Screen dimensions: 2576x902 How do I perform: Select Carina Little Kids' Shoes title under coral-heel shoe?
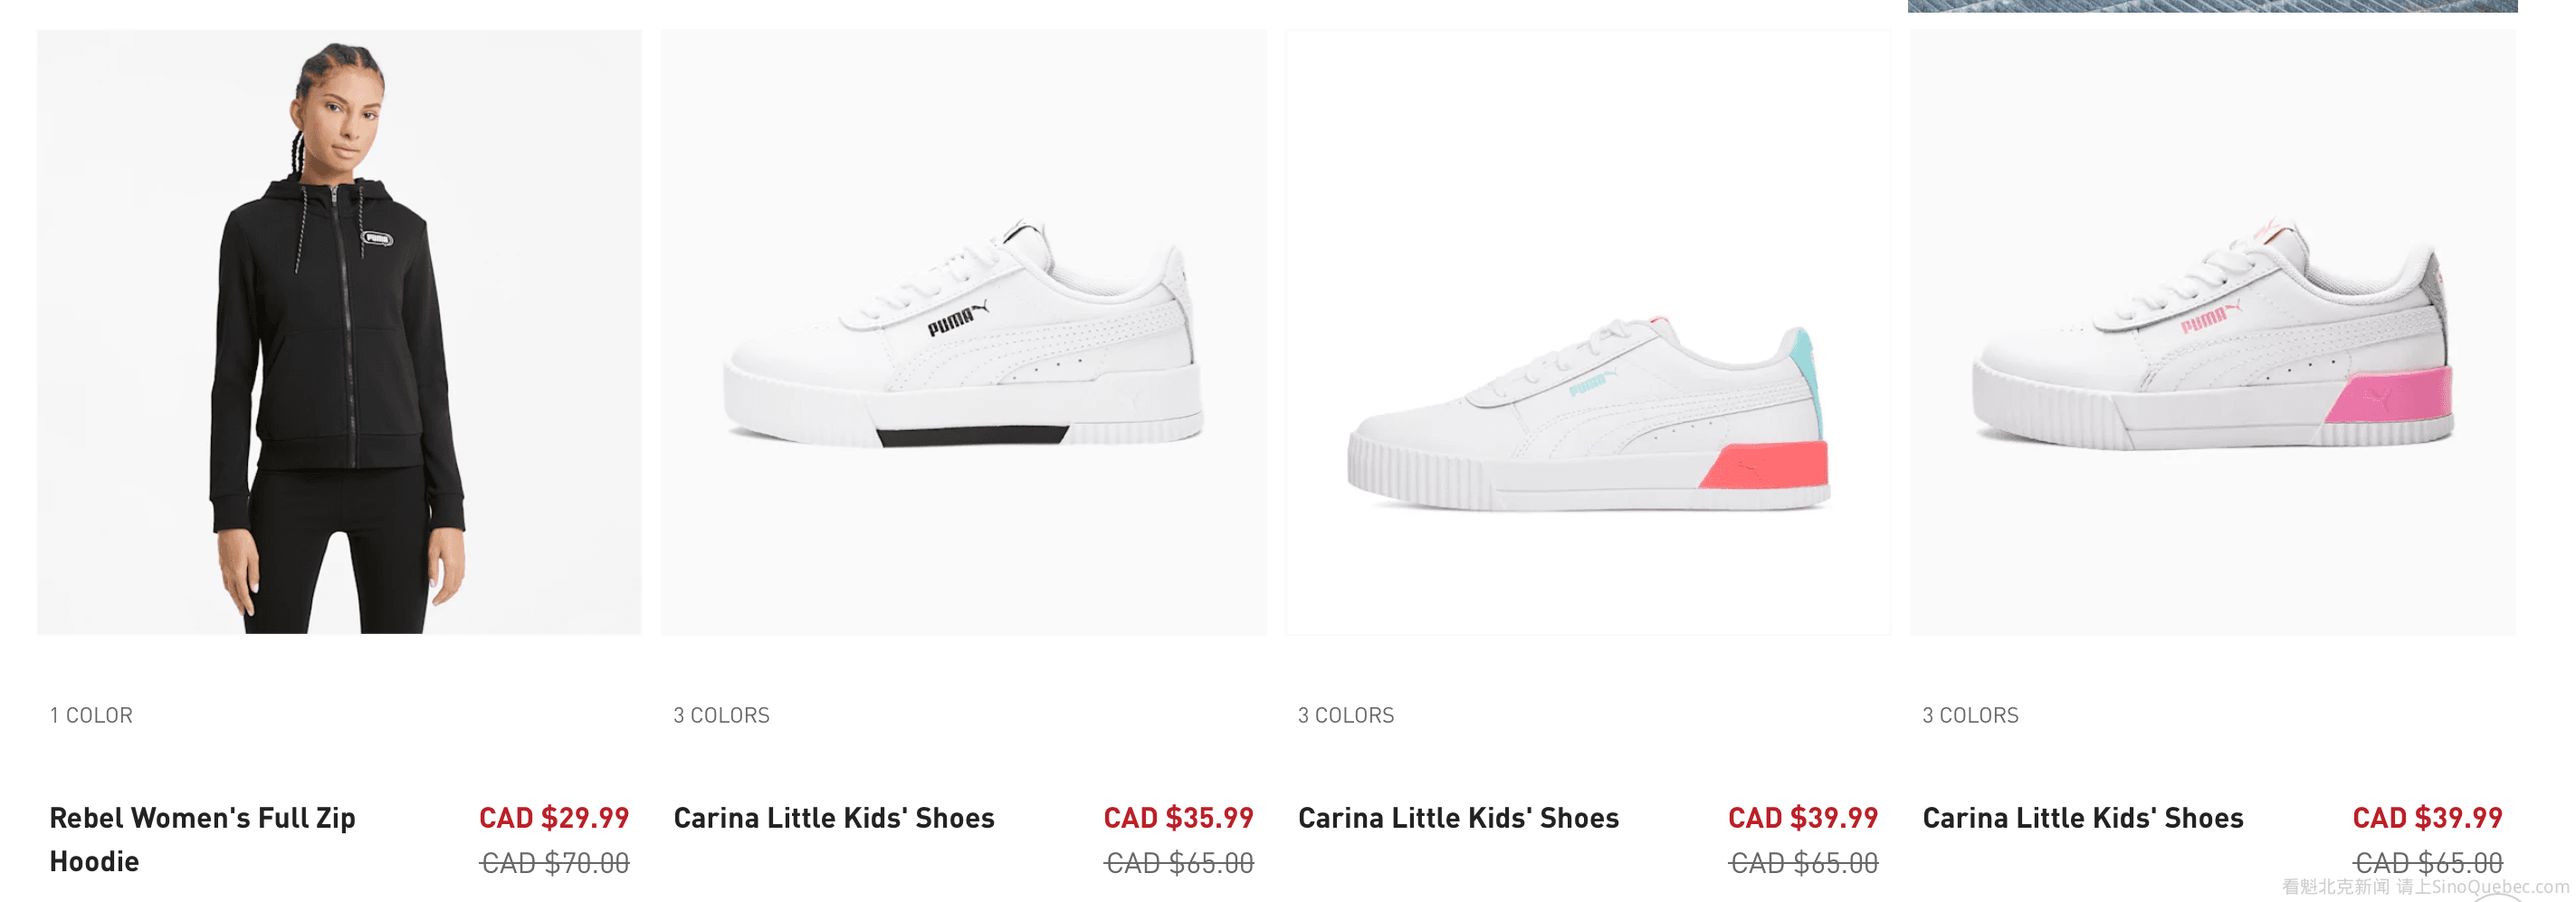click(x=1458, y=817)
